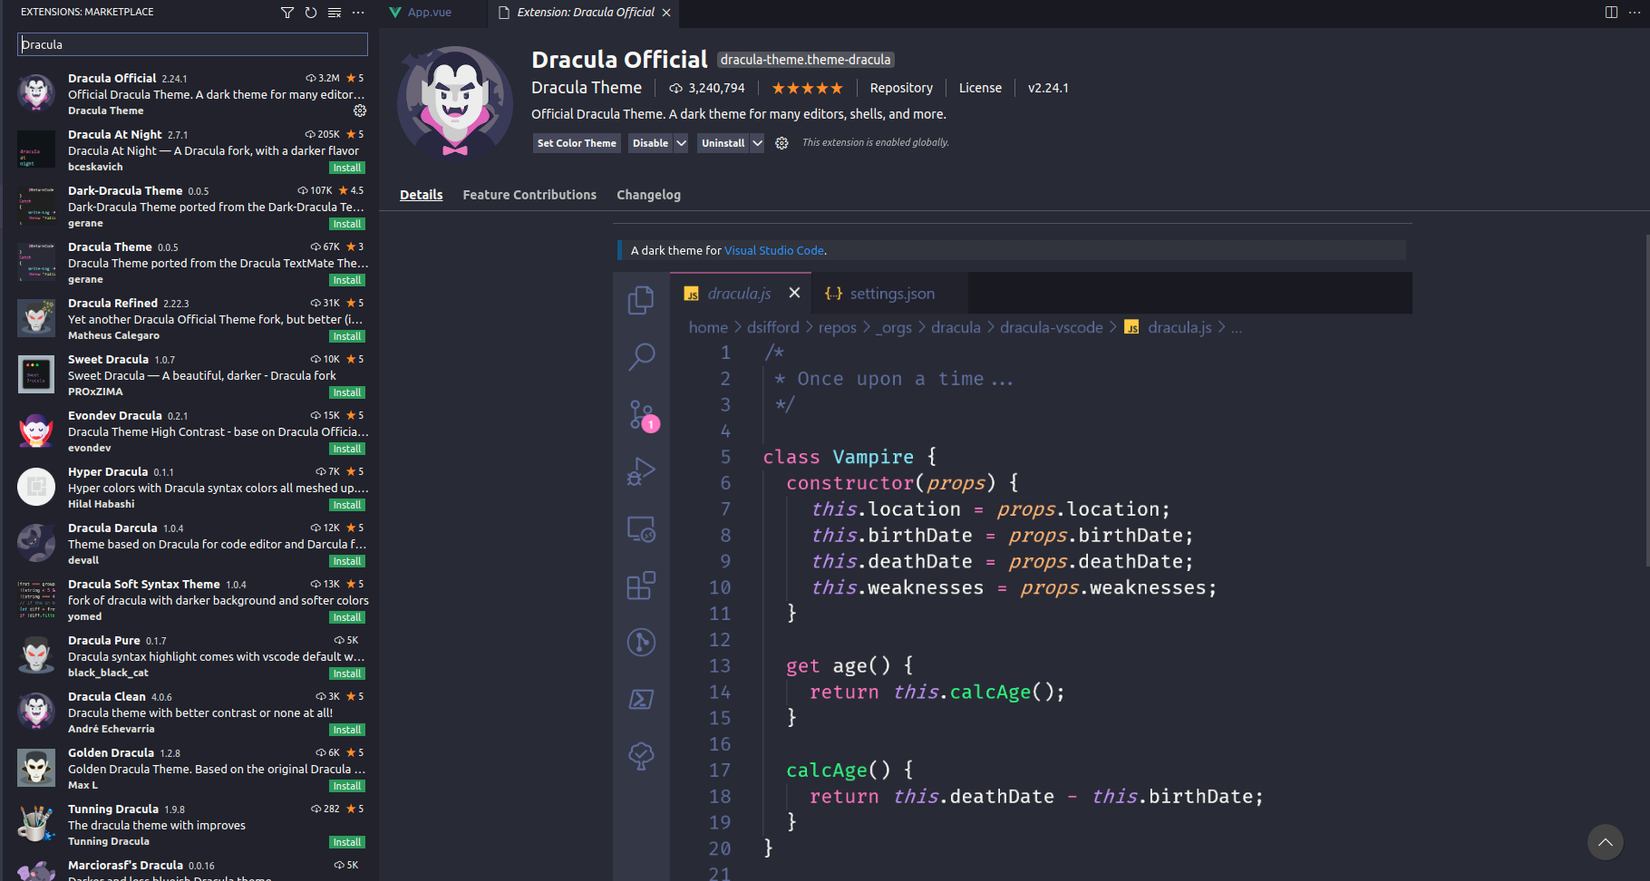
Task: Install the Dracula Darcula extension
Action: (347, 561)
